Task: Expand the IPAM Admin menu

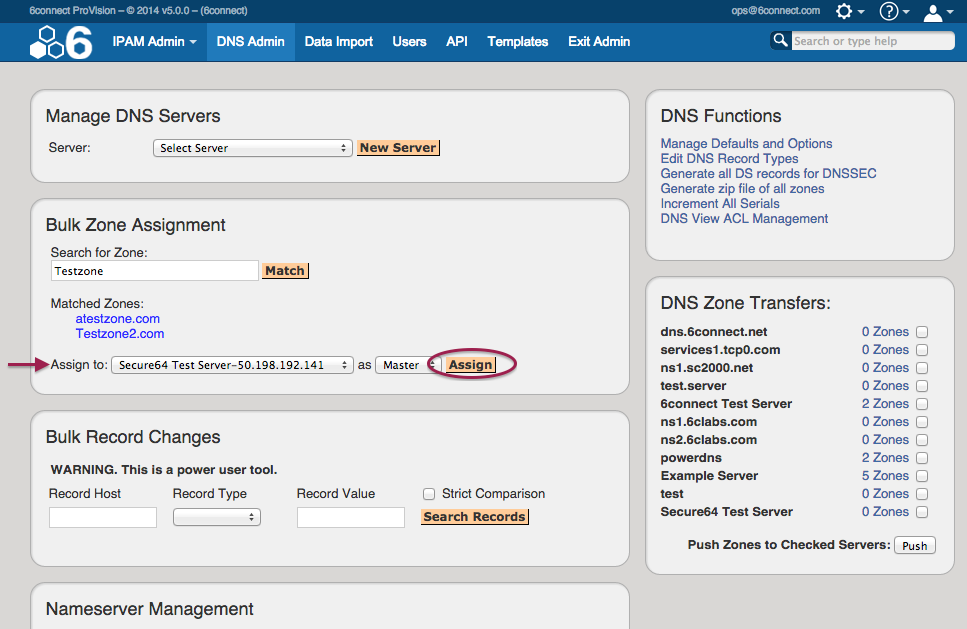Action: 154,41
